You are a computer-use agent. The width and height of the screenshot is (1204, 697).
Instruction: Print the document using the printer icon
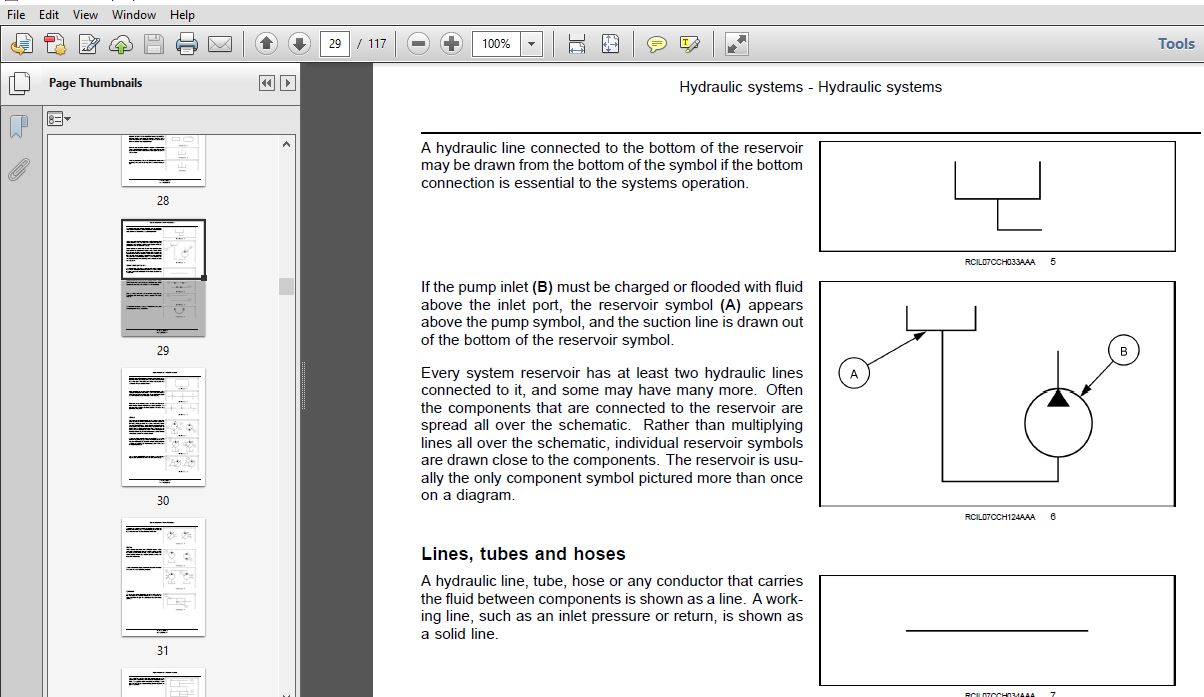click(x=187, y=44)
